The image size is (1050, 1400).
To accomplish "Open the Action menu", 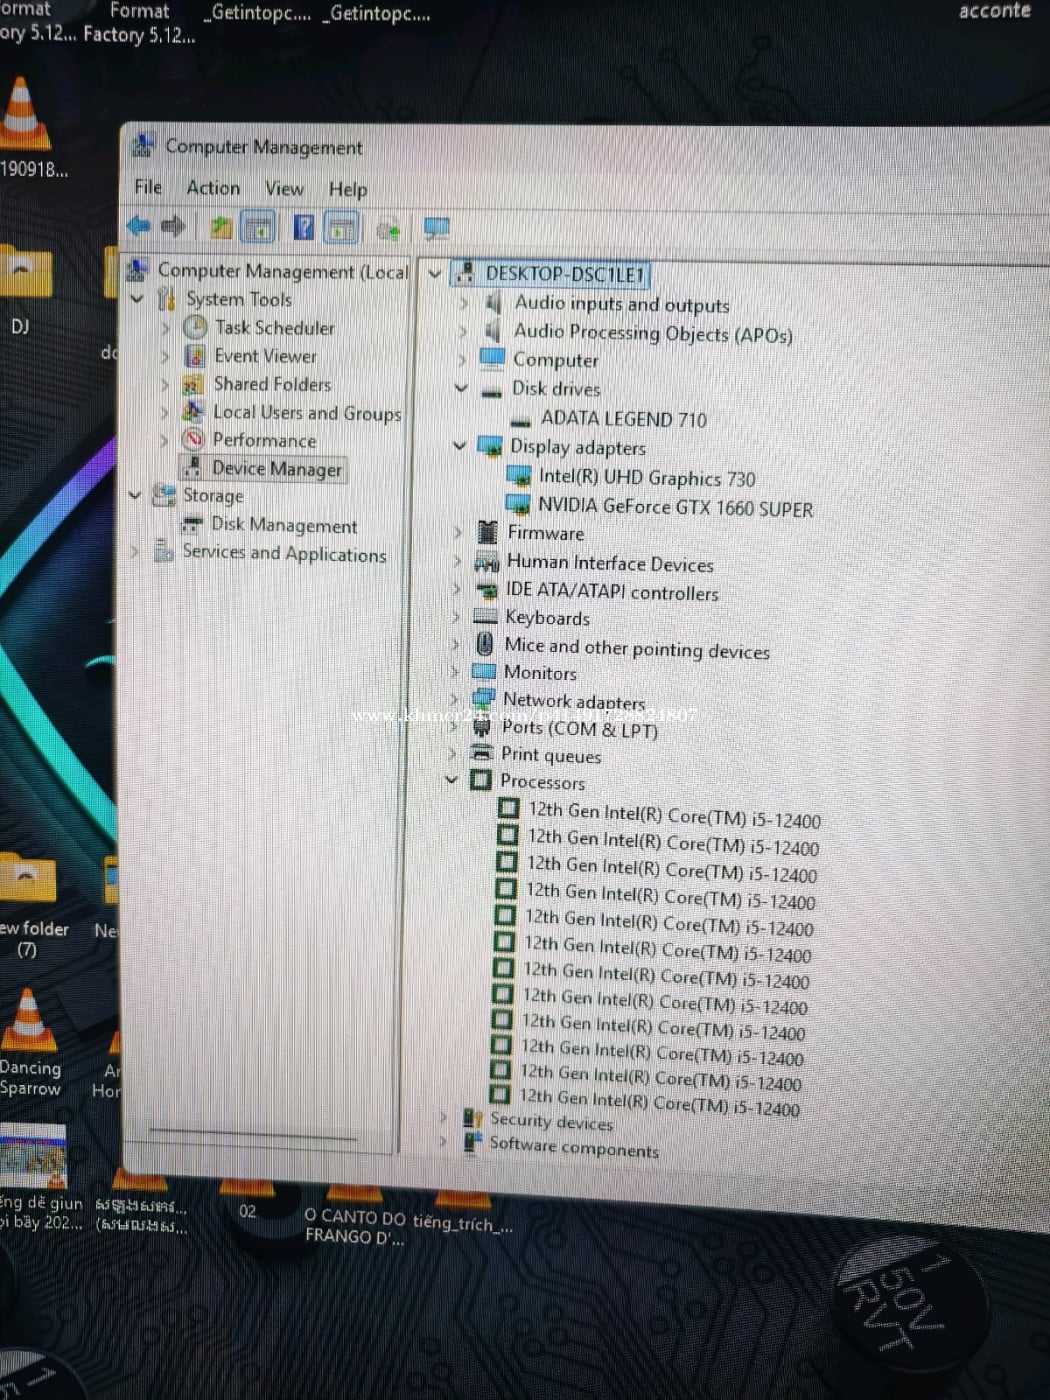I will click(213, 188).
